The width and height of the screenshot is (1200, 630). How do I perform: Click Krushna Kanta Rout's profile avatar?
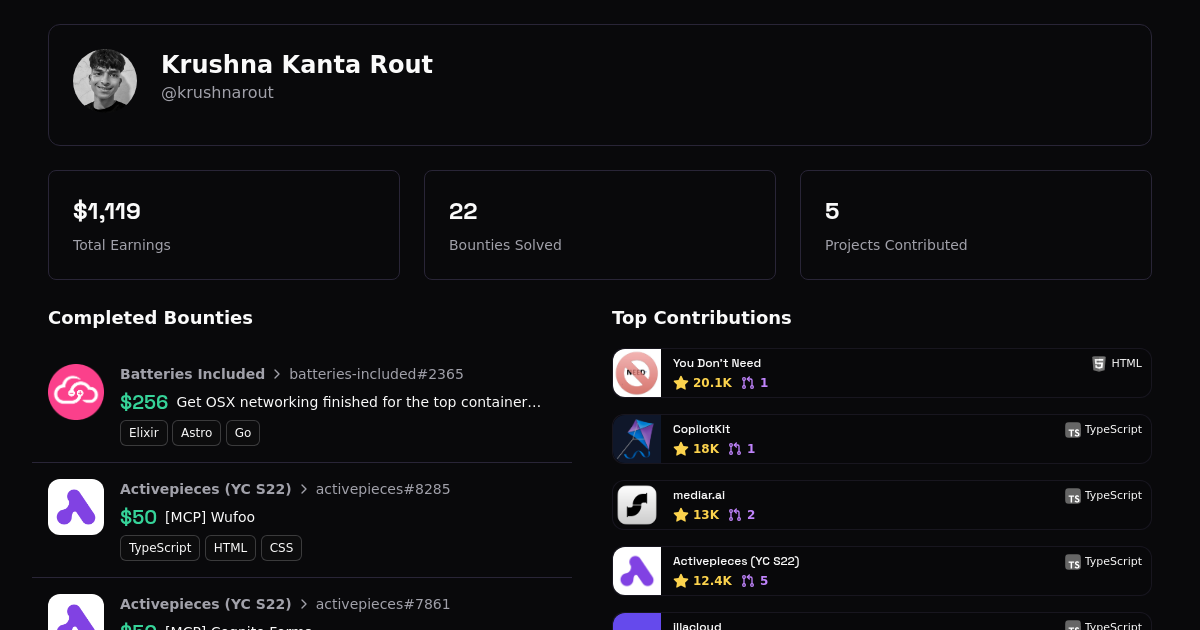pos(105,80)
